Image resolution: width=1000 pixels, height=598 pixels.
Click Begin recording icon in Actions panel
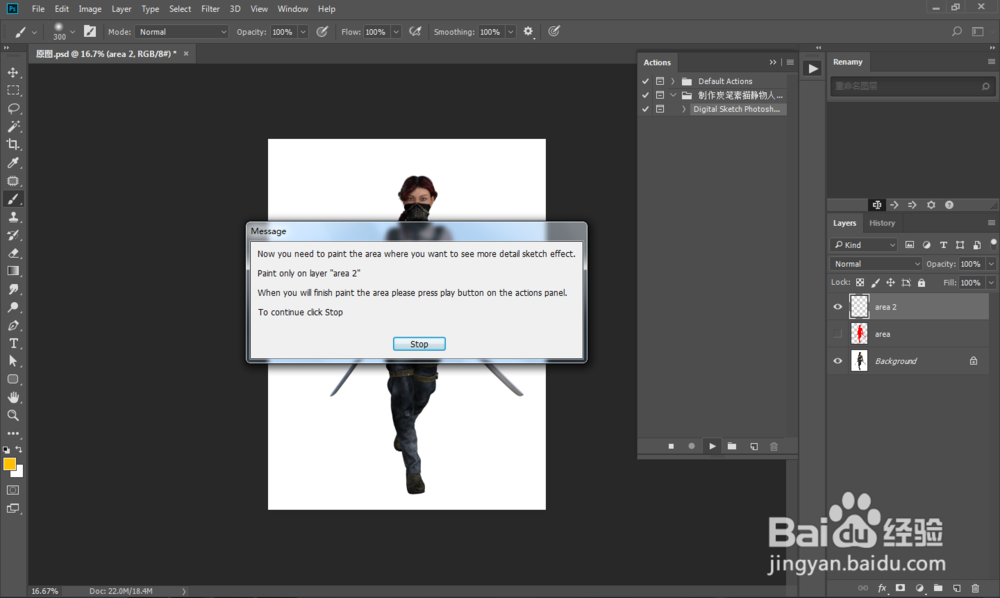pyautogui.click(x=691, y=446)
